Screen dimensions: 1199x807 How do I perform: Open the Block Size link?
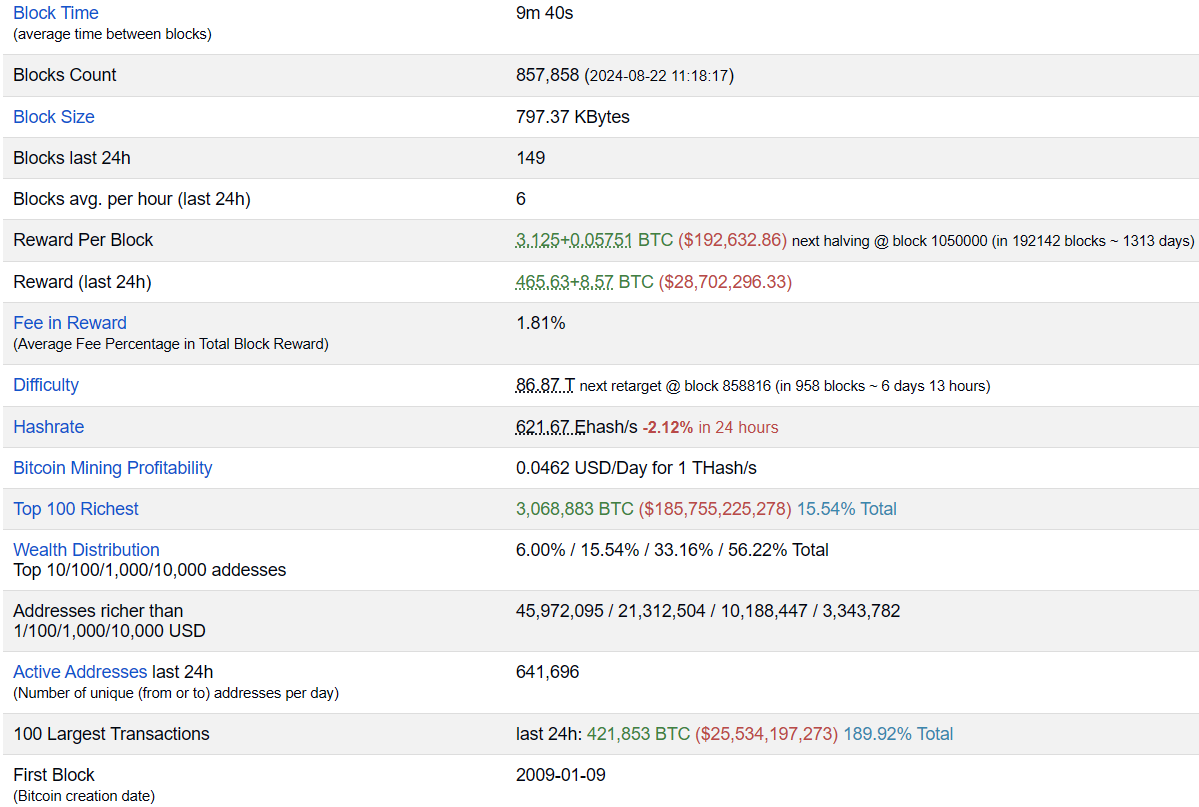[54, 117]
